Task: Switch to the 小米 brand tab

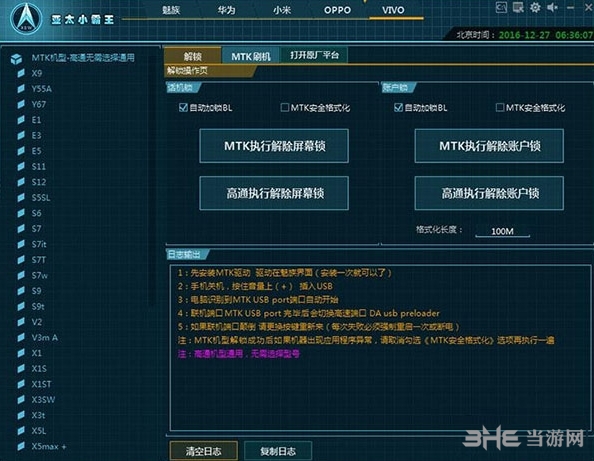Action: pos(282,10)
